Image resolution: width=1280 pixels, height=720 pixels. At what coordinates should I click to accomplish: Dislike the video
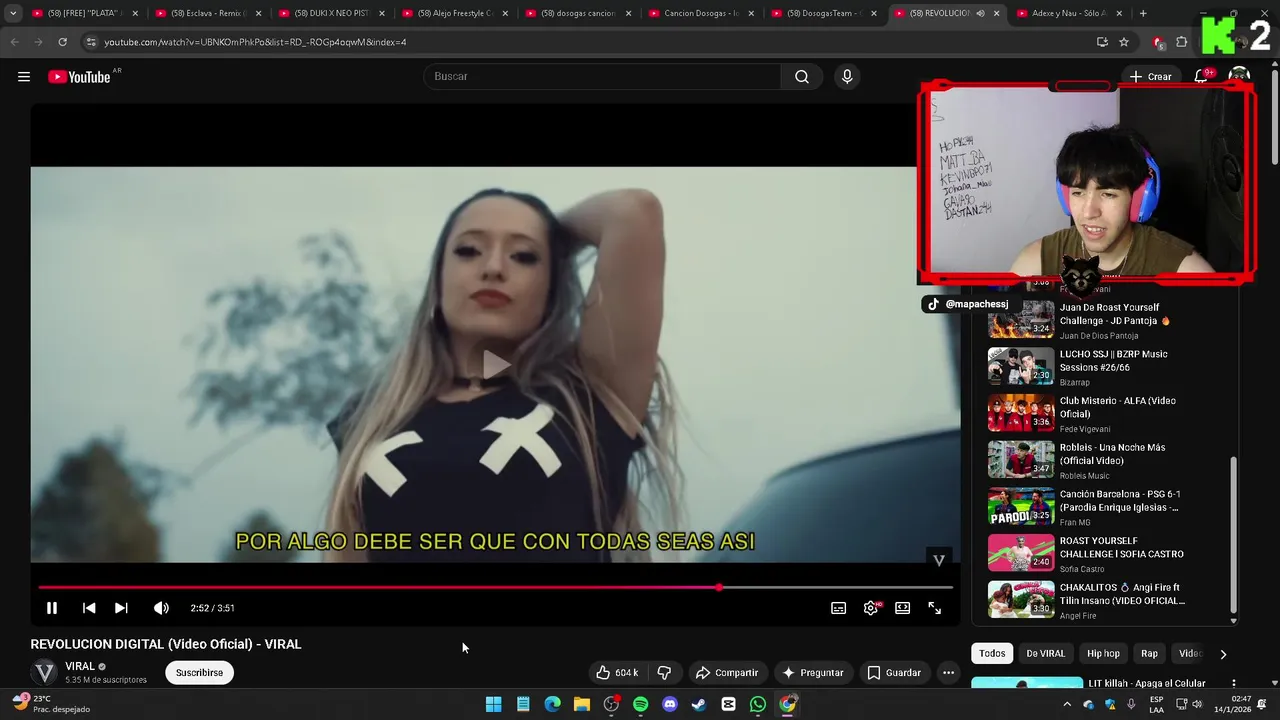664,673
